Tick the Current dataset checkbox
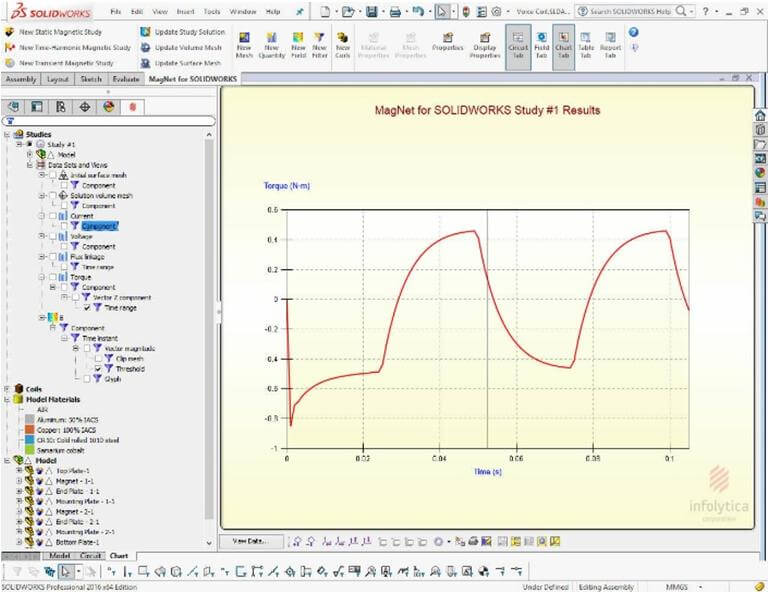Image resolution: width=780 pixels, height=592 pixels. tap(52, 216)
